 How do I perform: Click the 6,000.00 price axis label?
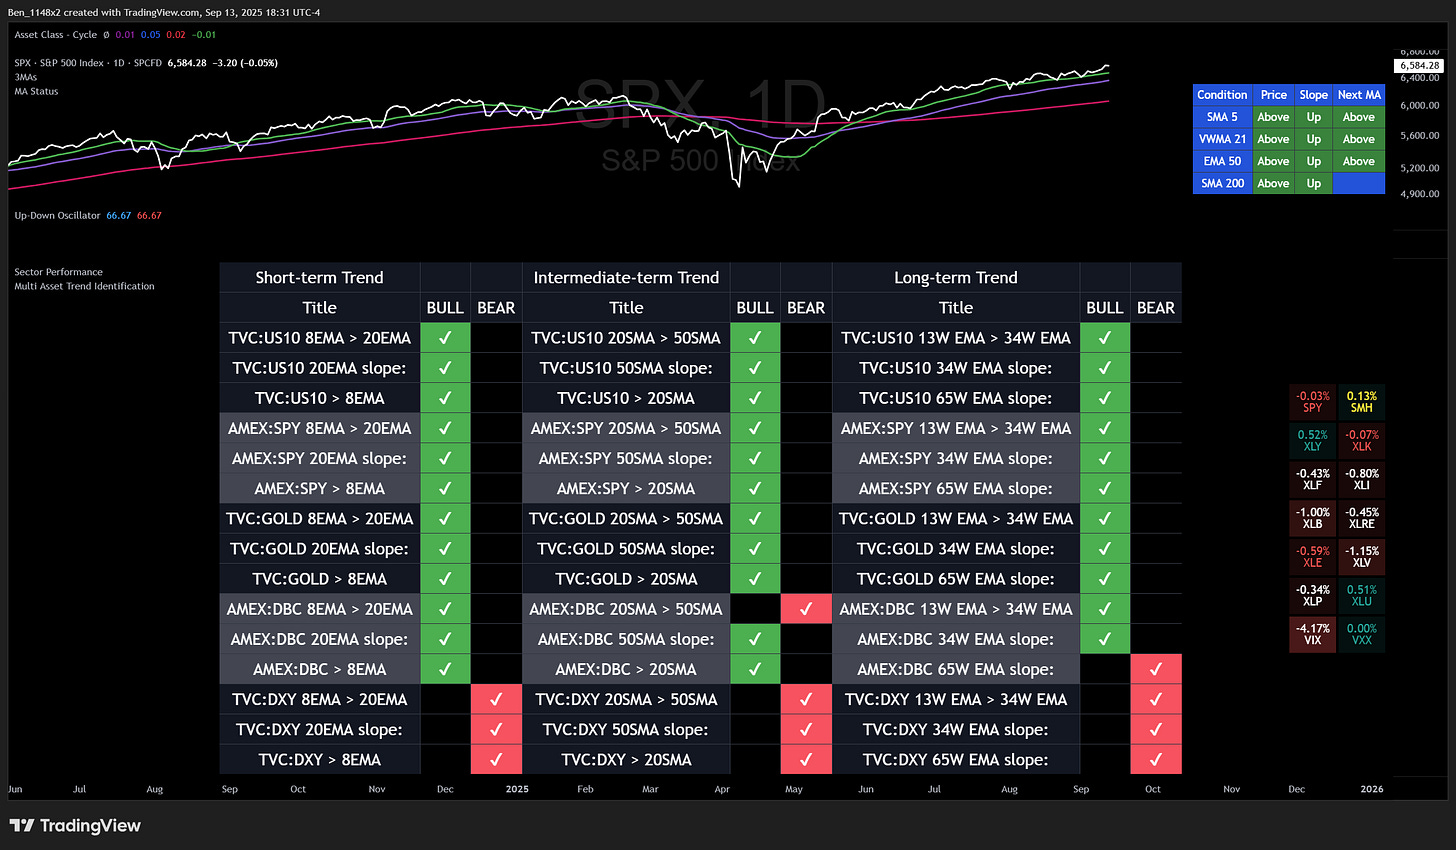point(1420,105)
